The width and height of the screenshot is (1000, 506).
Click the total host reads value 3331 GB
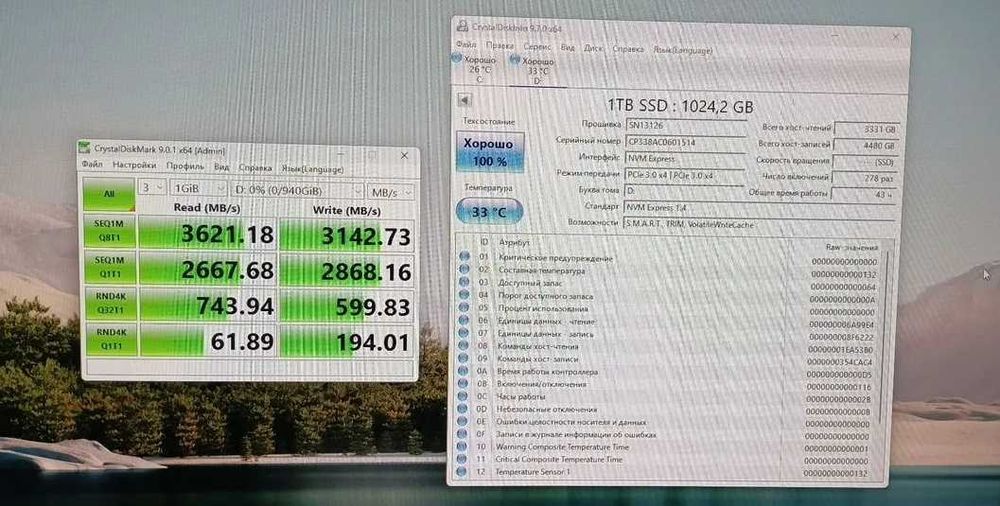(x=867, y=129)
